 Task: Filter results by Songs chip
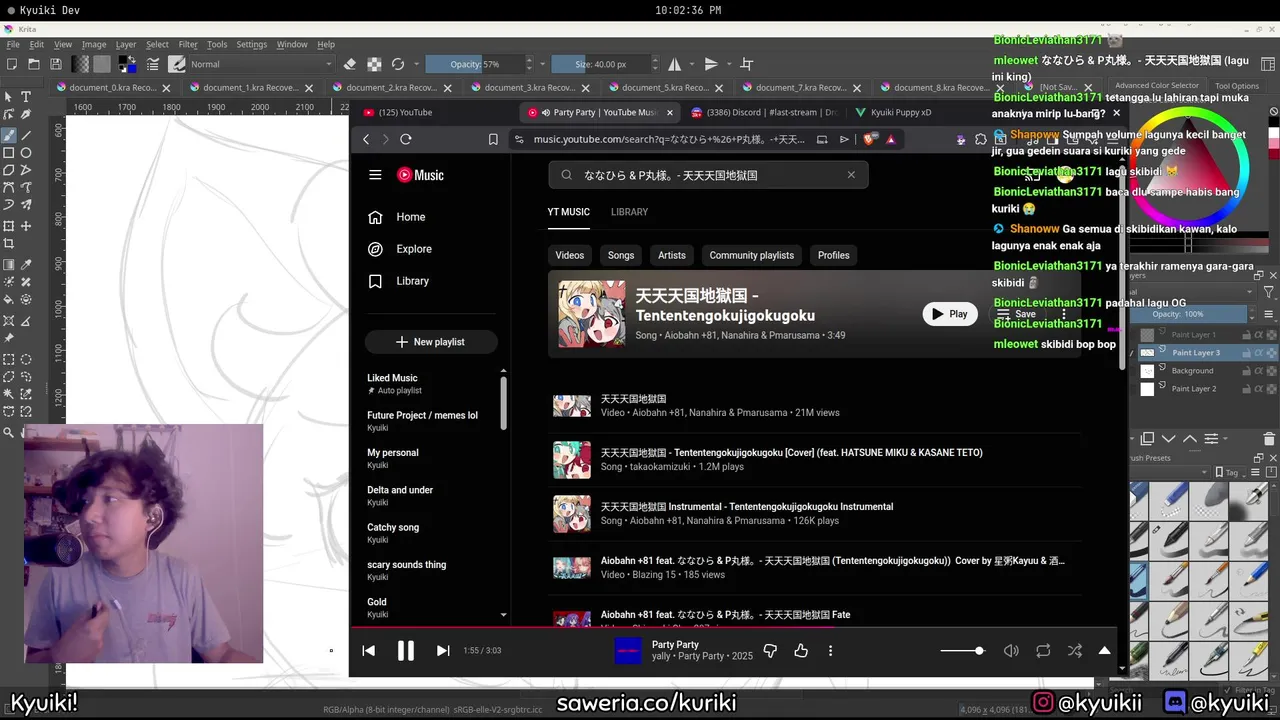pos(621,255)
